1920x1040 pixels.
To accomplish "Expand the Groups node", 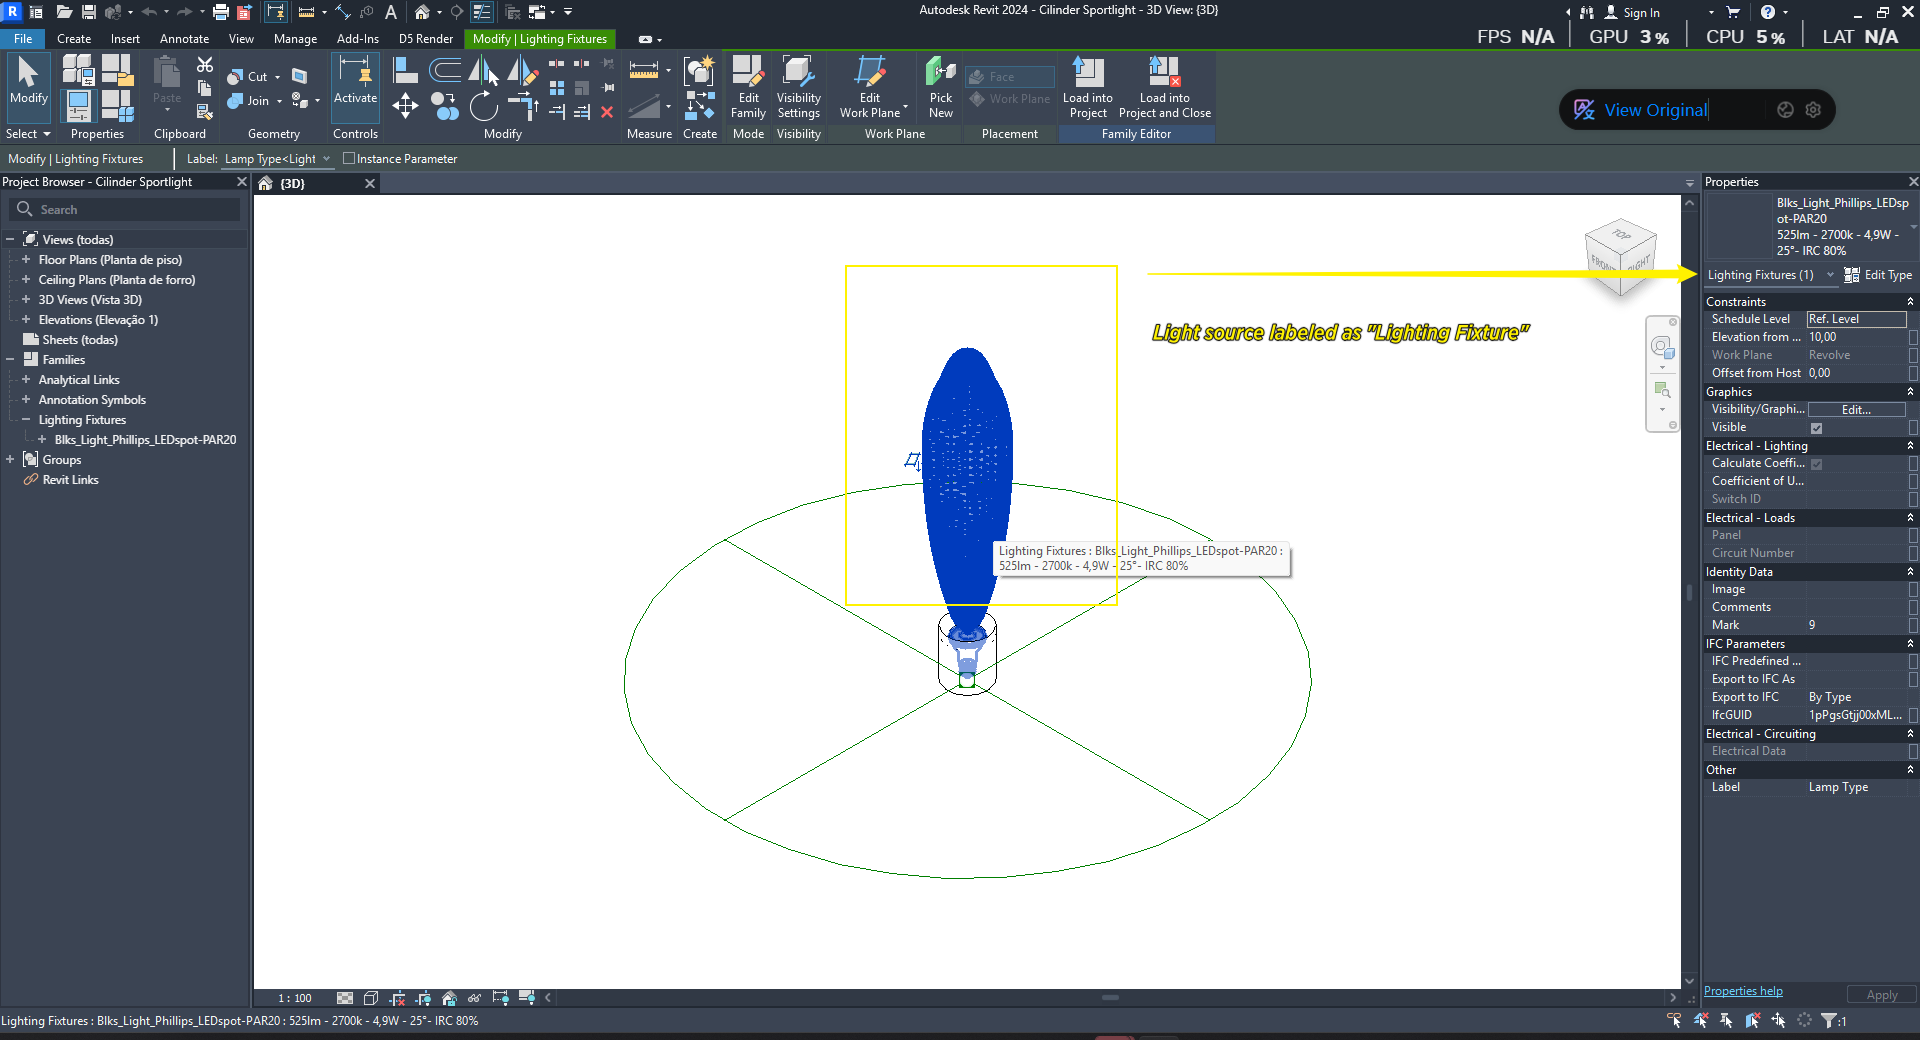I will [10, 459].
